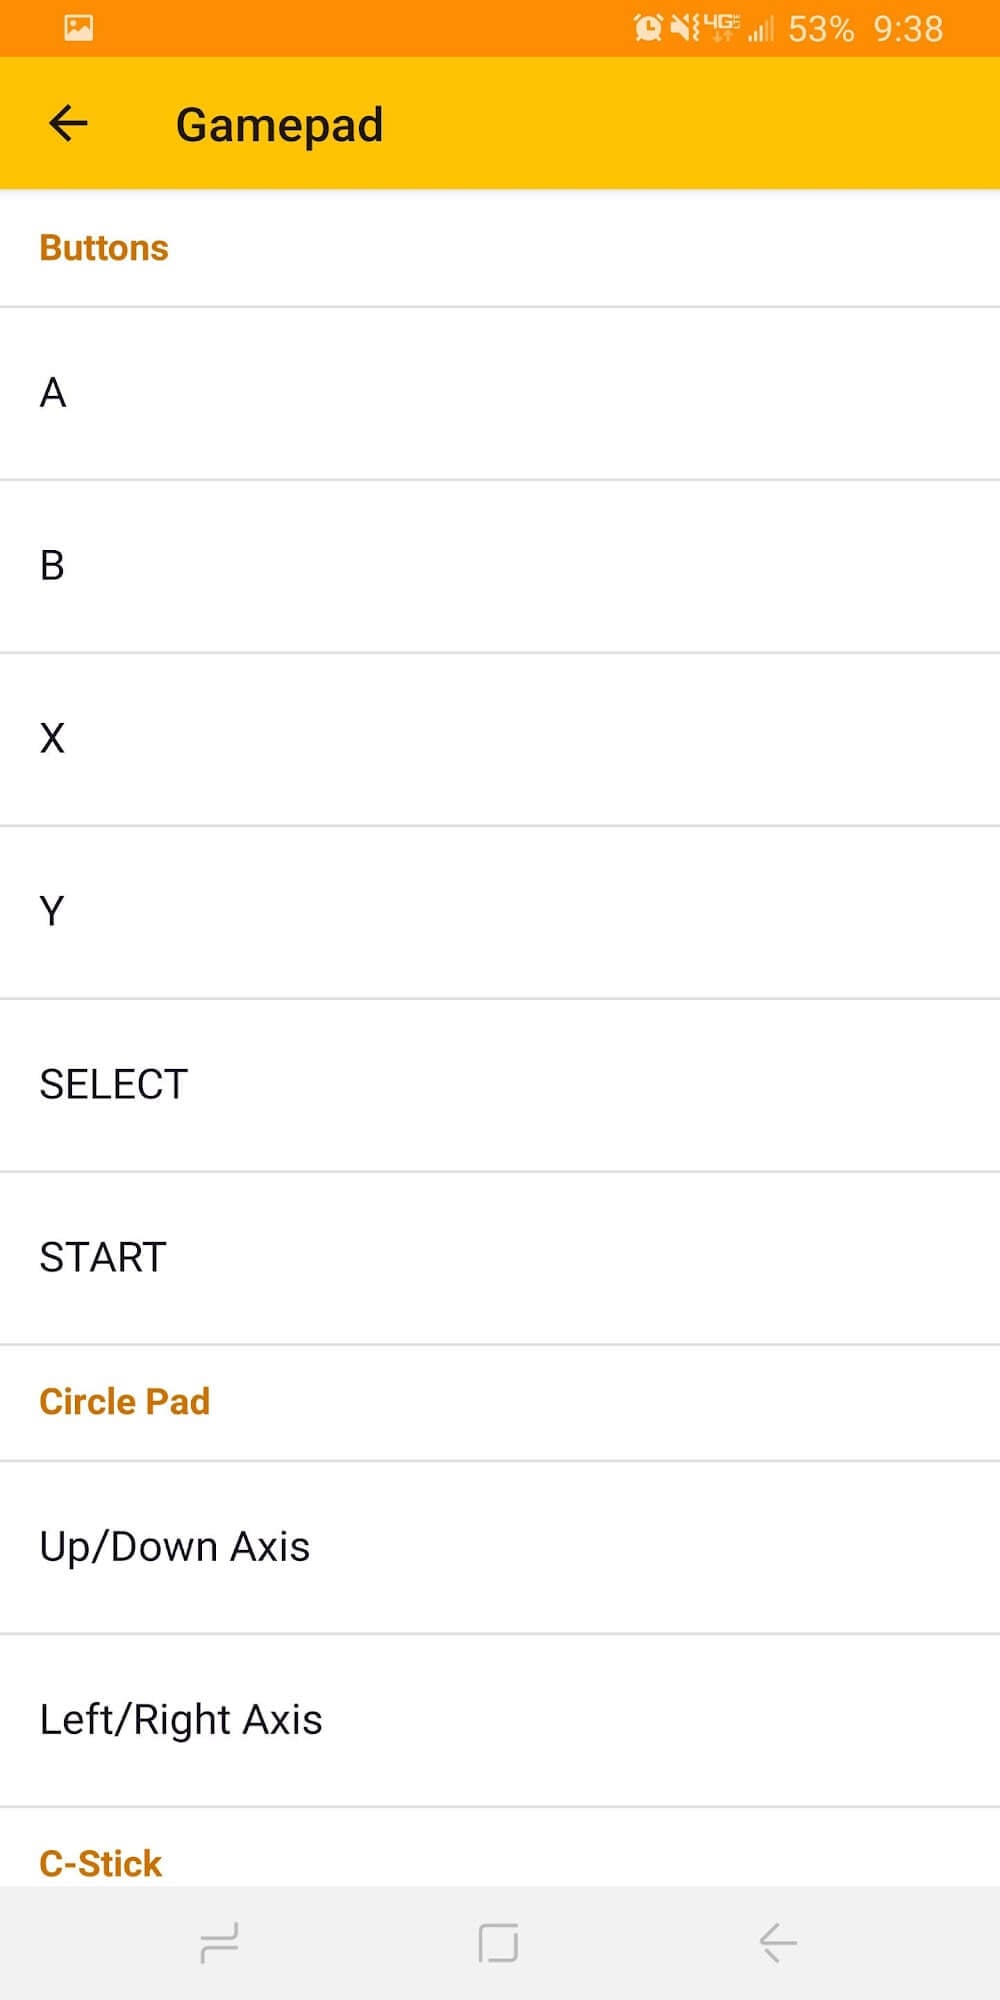This screenshot has height=2000, width=1000.
Task: Configure the SELECT button mapping
Action: (500, 1085)
